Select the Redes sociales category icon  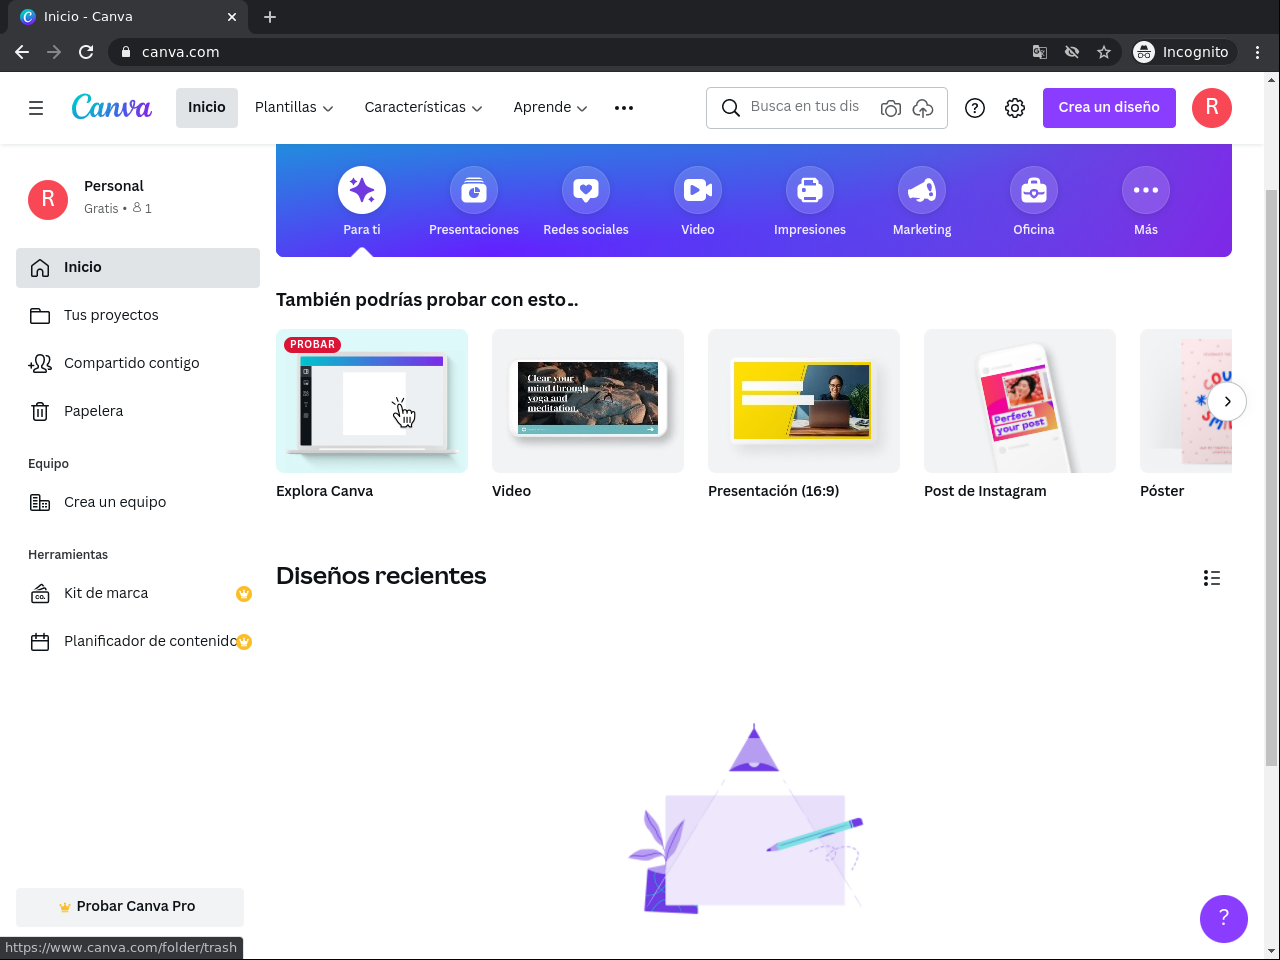pos(586,190)
